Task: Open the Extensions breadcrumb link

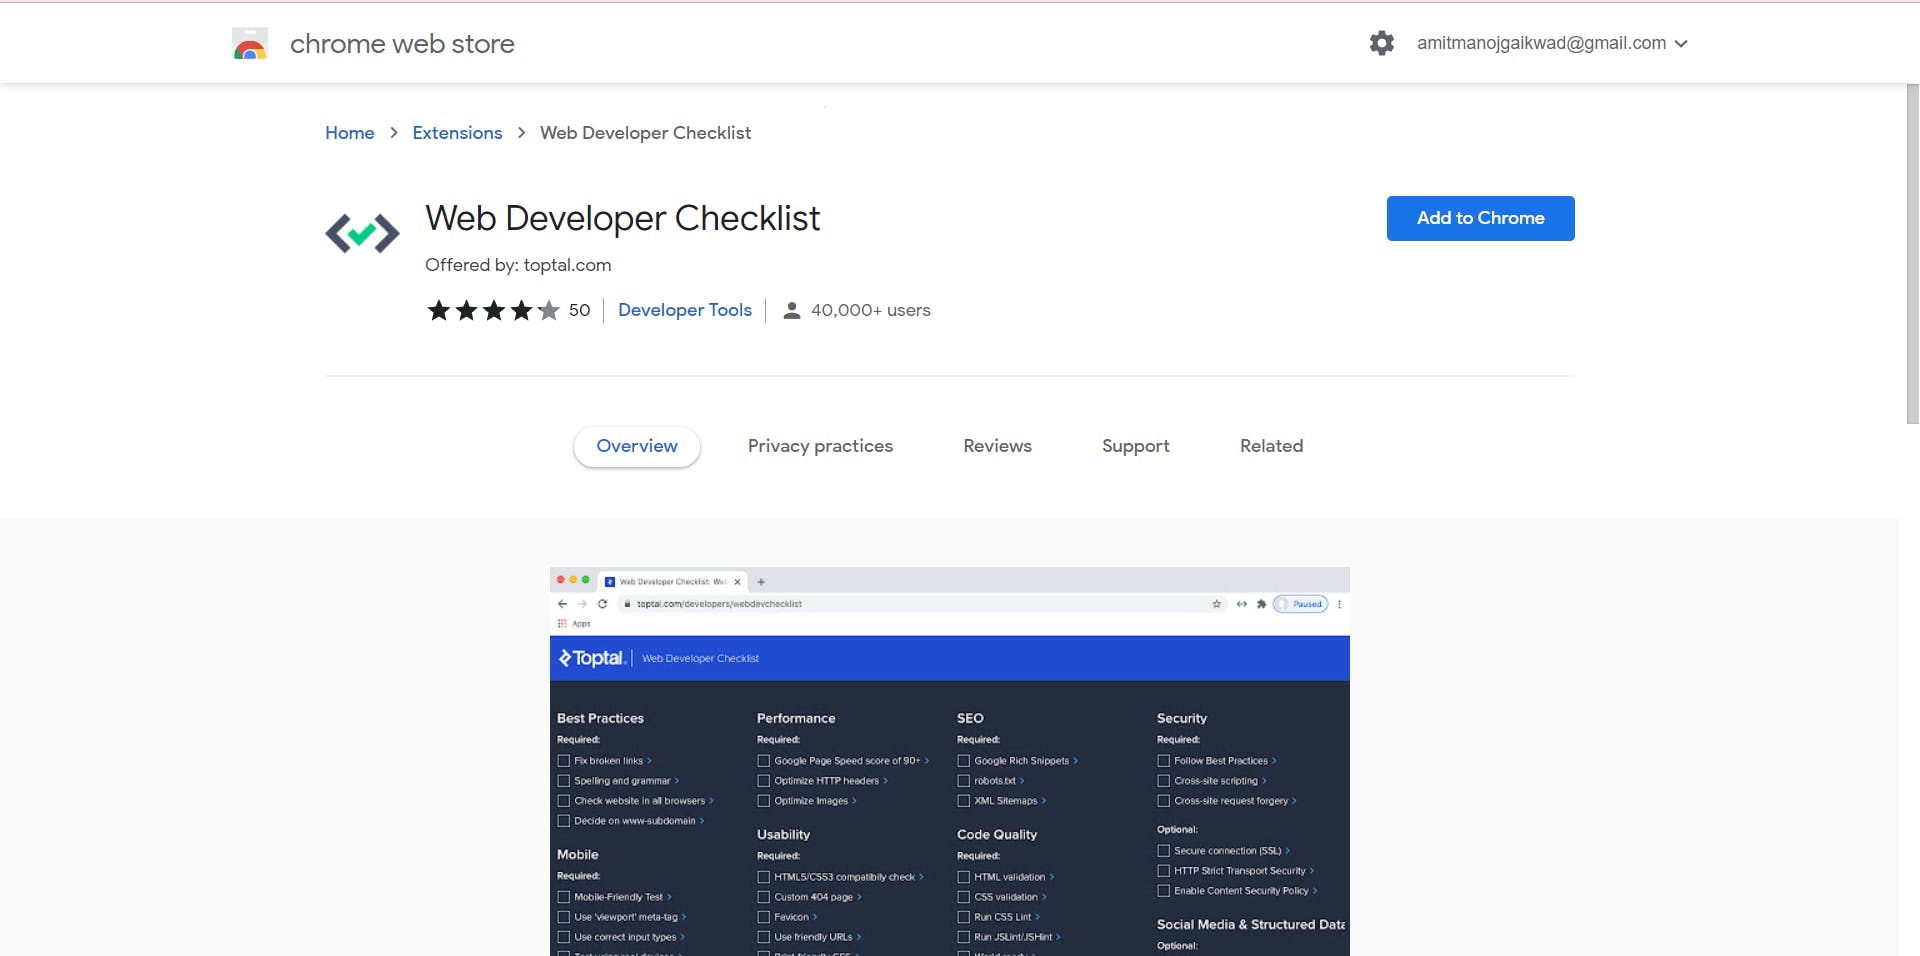Action: 457,133
